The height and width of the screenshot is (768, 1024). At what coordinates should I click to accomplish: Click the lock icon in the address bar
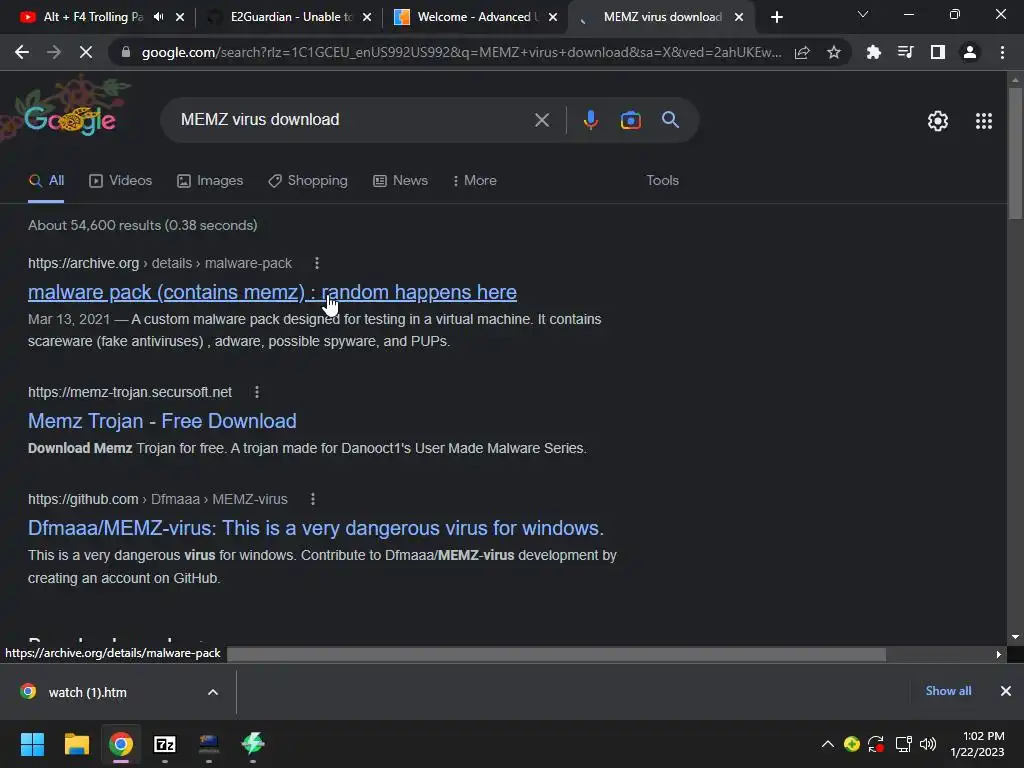point(126,52)
